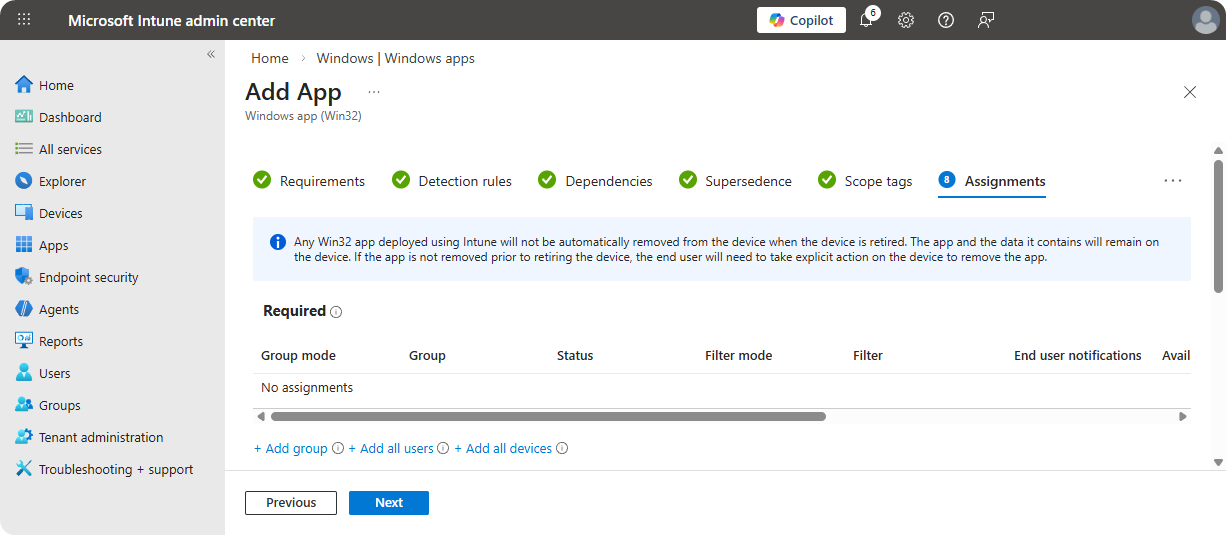Switch to the Detection rules step
Image resolution: width=1226 pixels, height=535 pixels.
pos(464,181)
